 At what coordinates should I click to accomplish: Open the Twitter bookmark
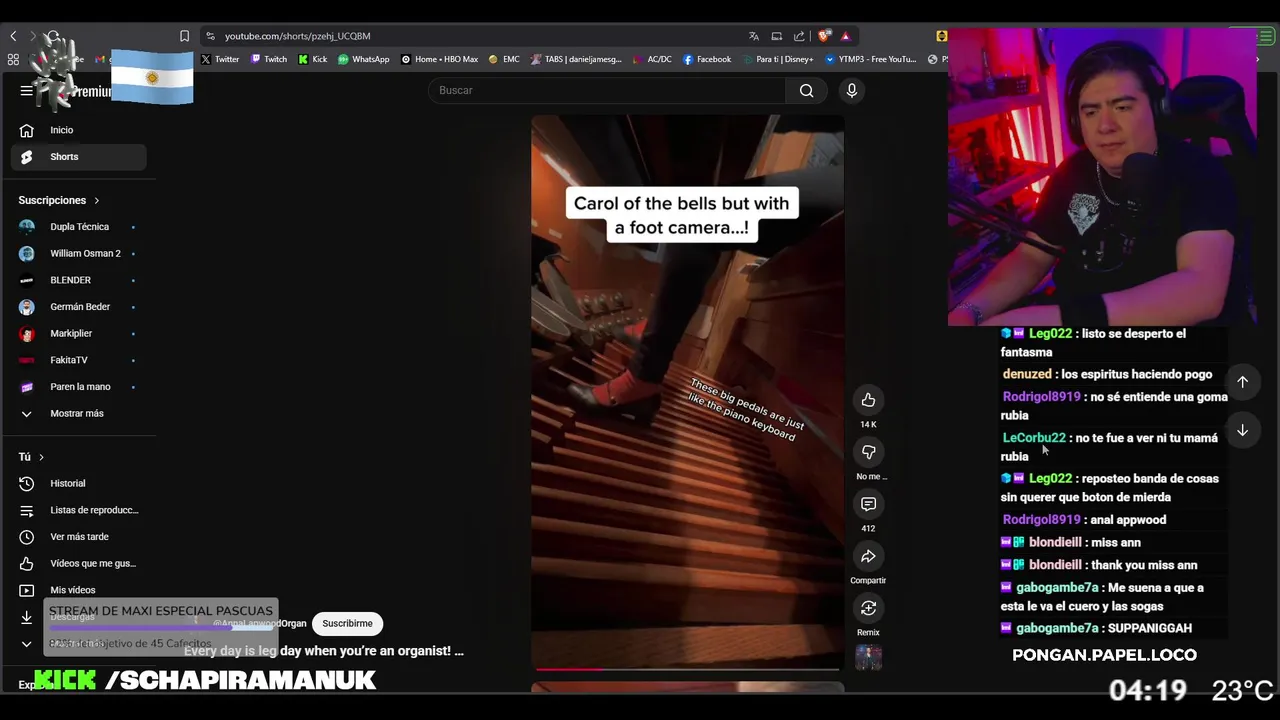[x=220, y=59]
